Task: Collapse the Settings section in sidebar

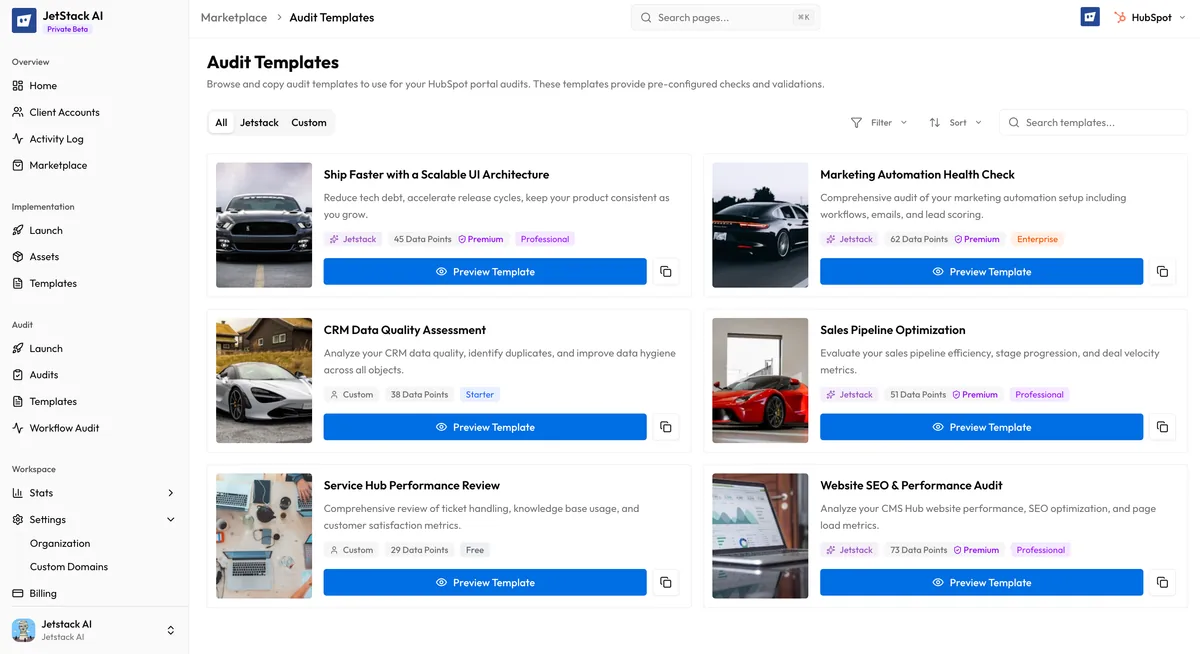Action: (x=170, y=519)
